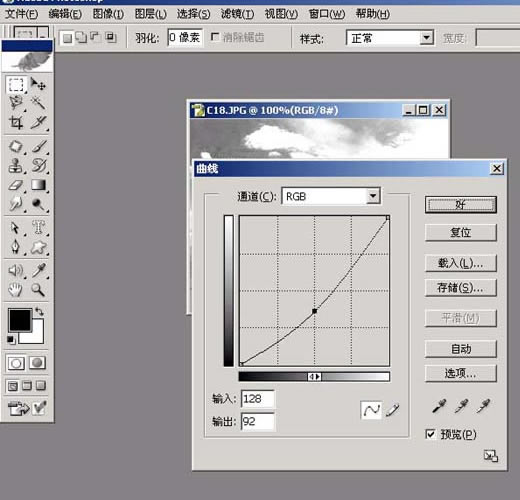Screen dimensions: 520x500
Task: Open the tool preset picker arrow
Action: click(43, 33)
